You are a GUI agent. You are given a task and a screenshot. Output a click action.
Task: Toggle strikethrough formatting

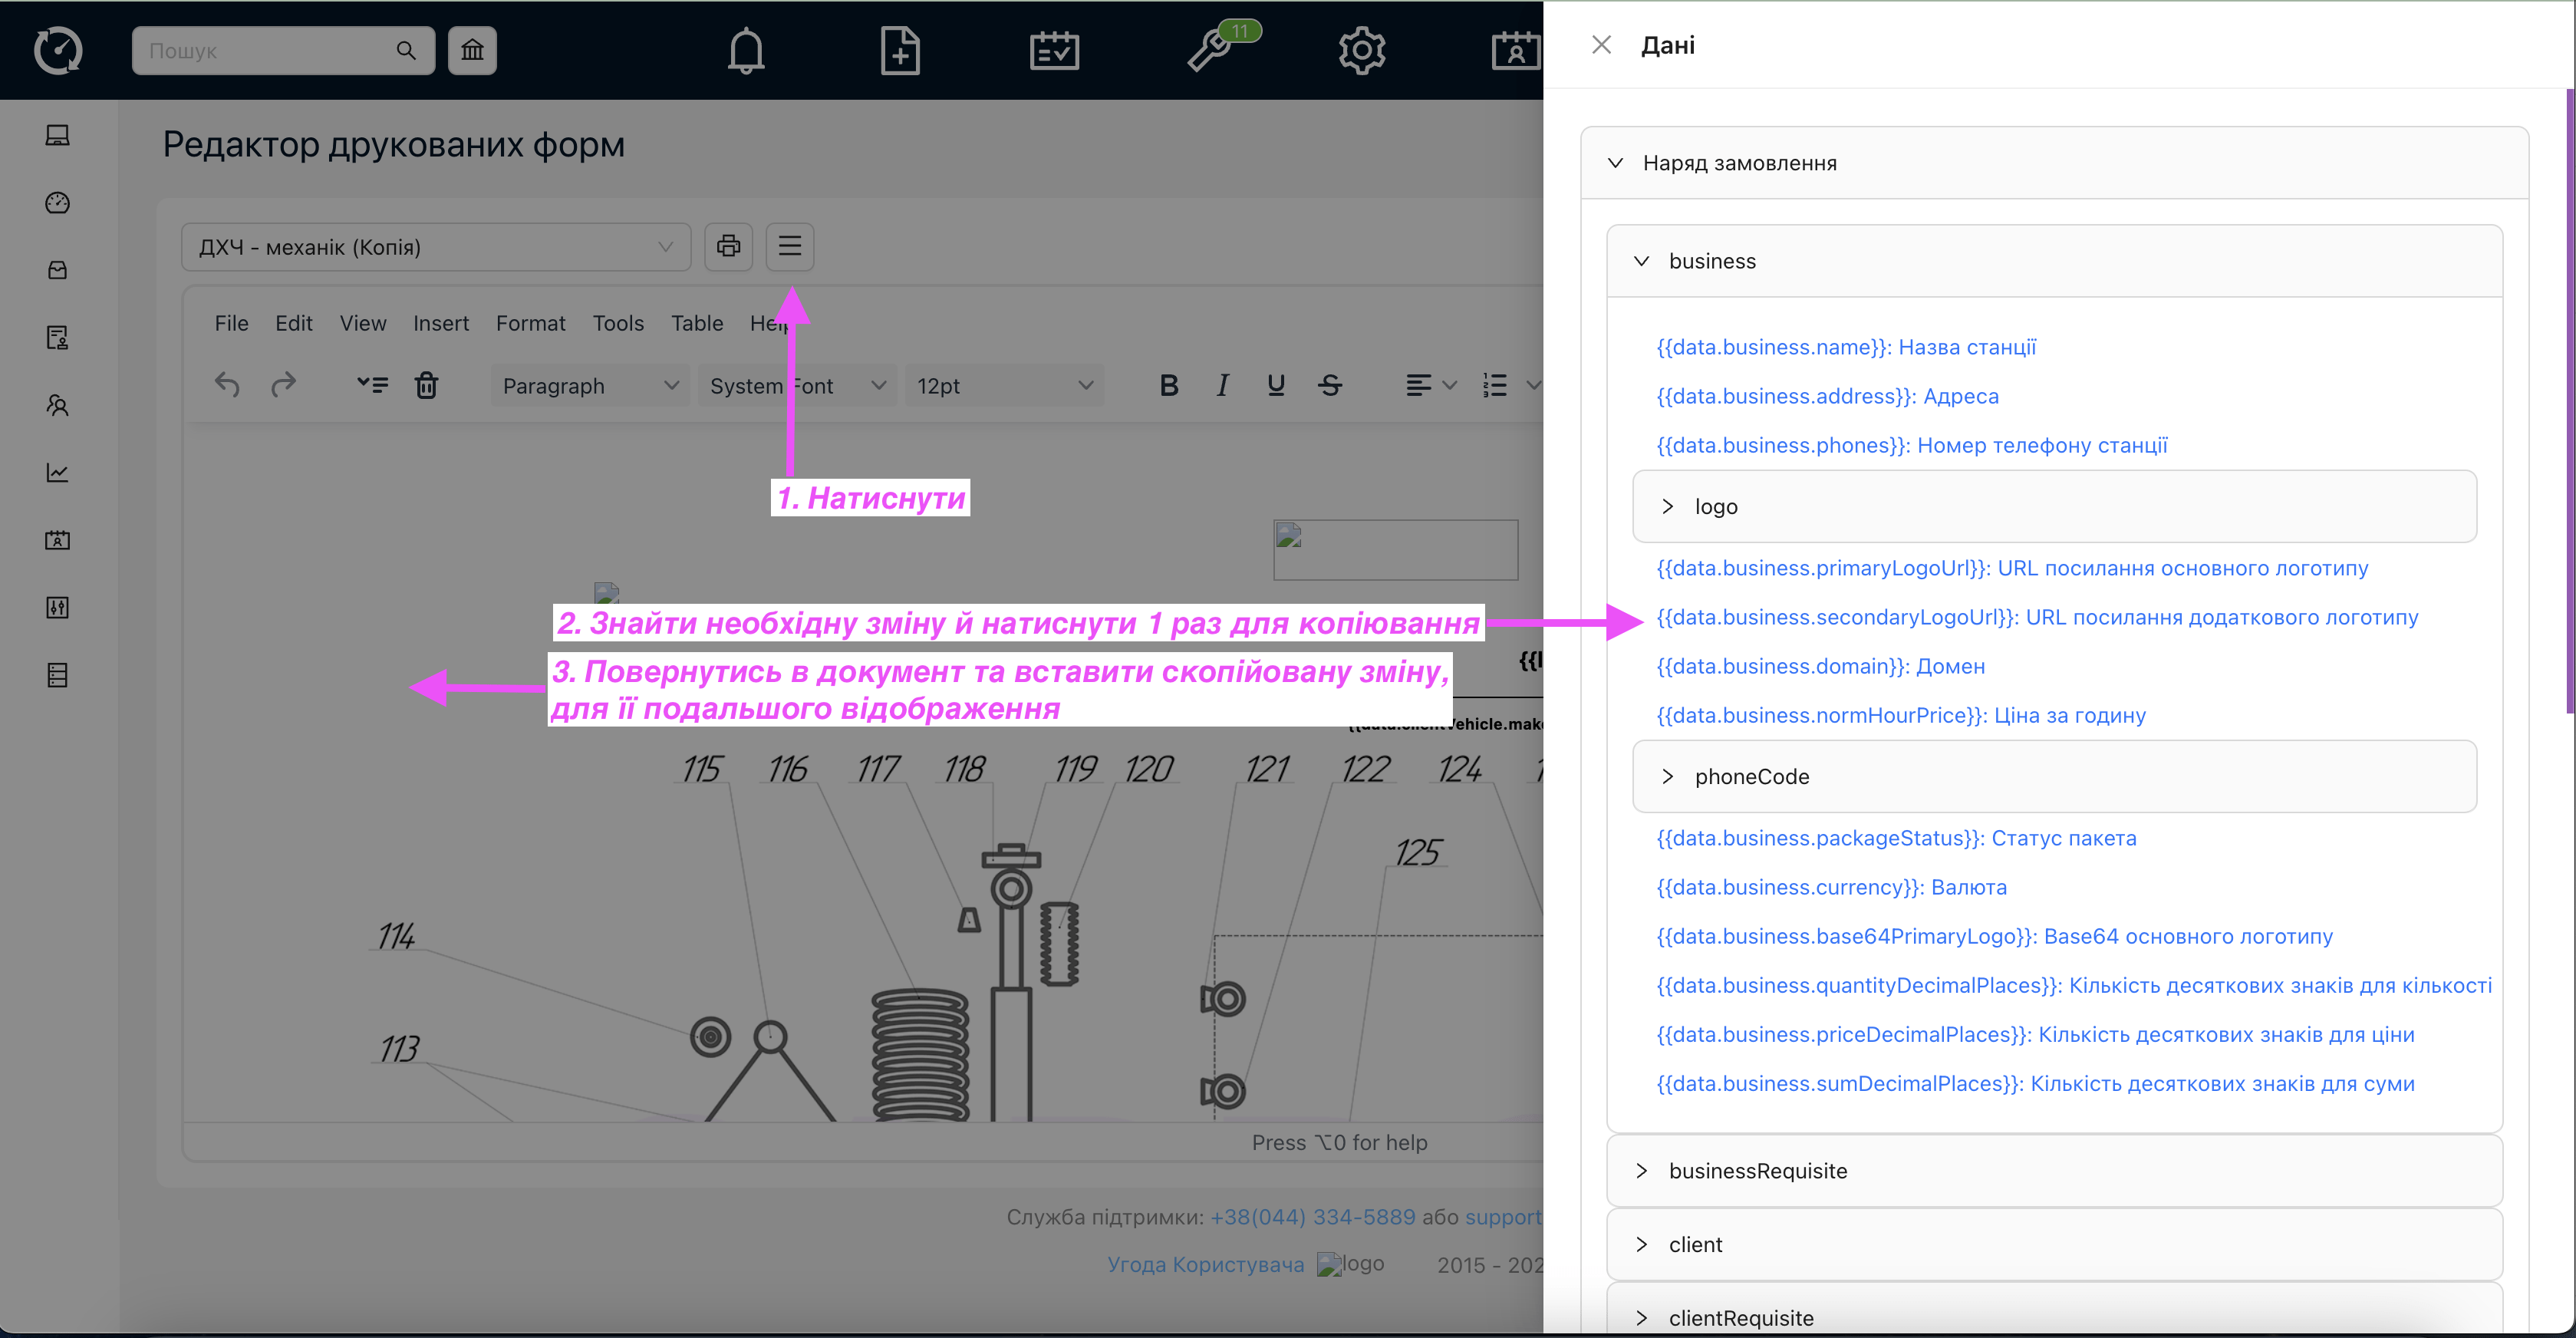click(x=1329, y=385)
